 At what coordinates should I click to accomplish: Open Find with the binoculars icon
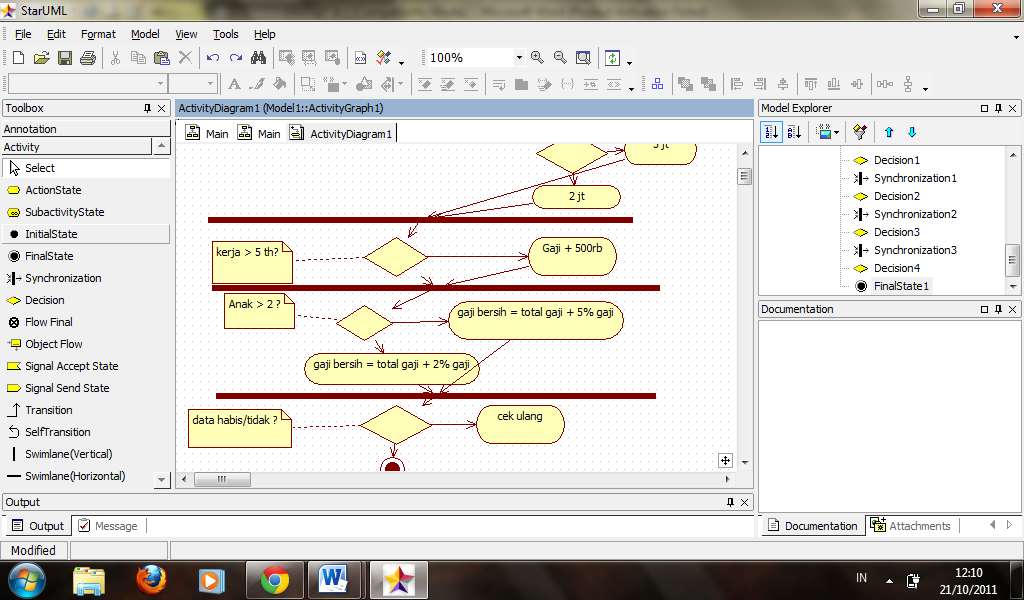pos(259,58)
